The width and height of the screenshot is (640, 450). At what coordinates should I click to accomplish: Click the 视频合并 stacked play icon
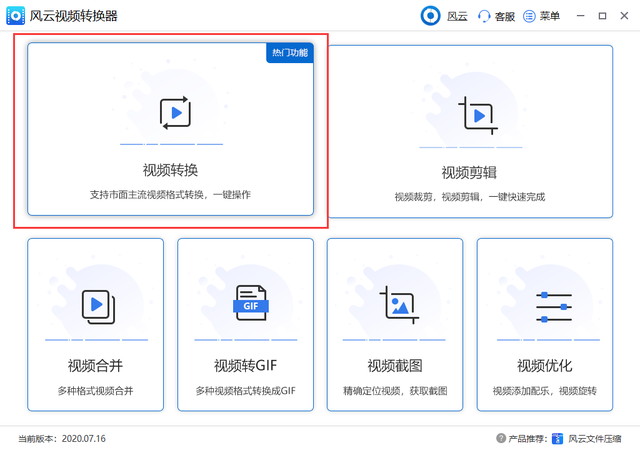97,305
